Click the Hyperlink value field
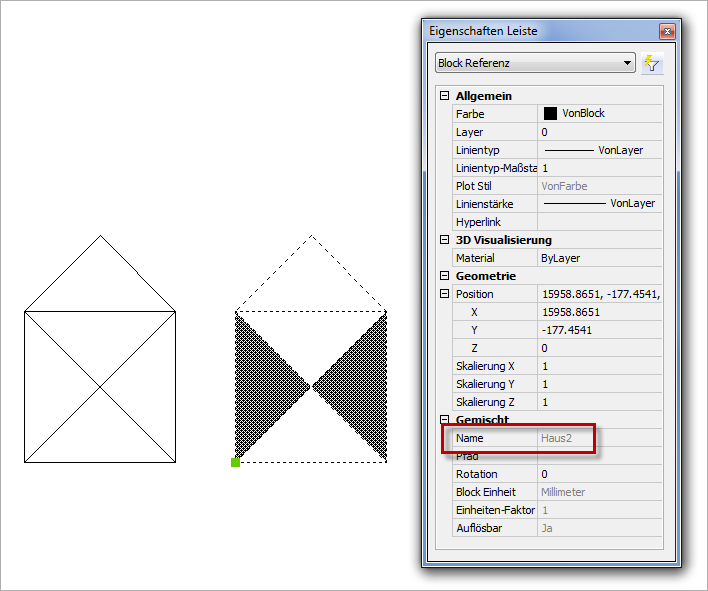708x591 pixels. [600, 221]
